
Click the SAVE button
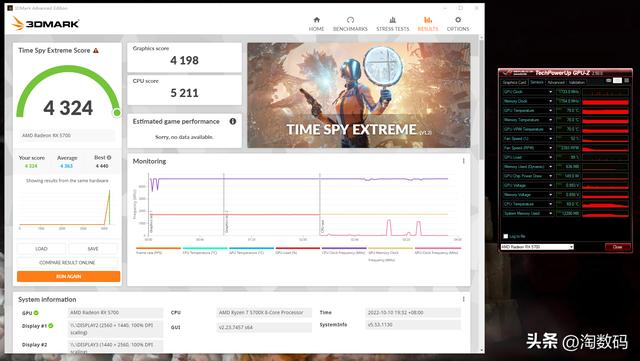pos(93,249)
